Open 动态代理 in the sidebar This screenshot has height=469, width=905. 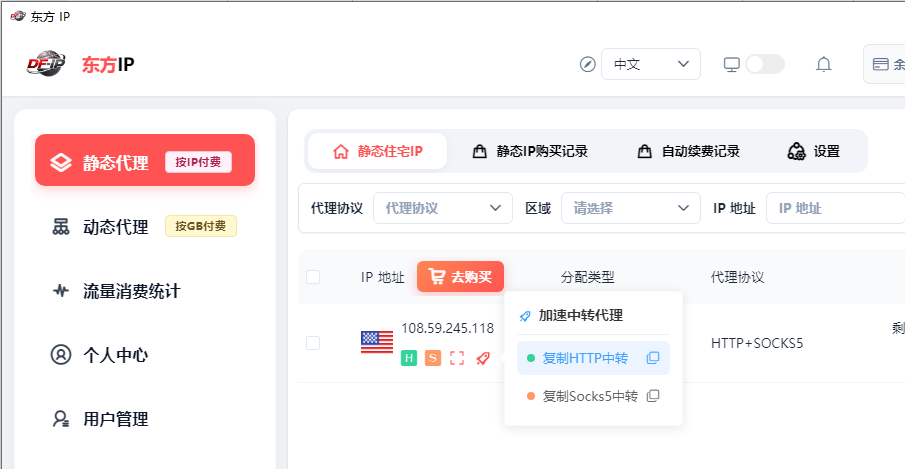pos(144,227)
